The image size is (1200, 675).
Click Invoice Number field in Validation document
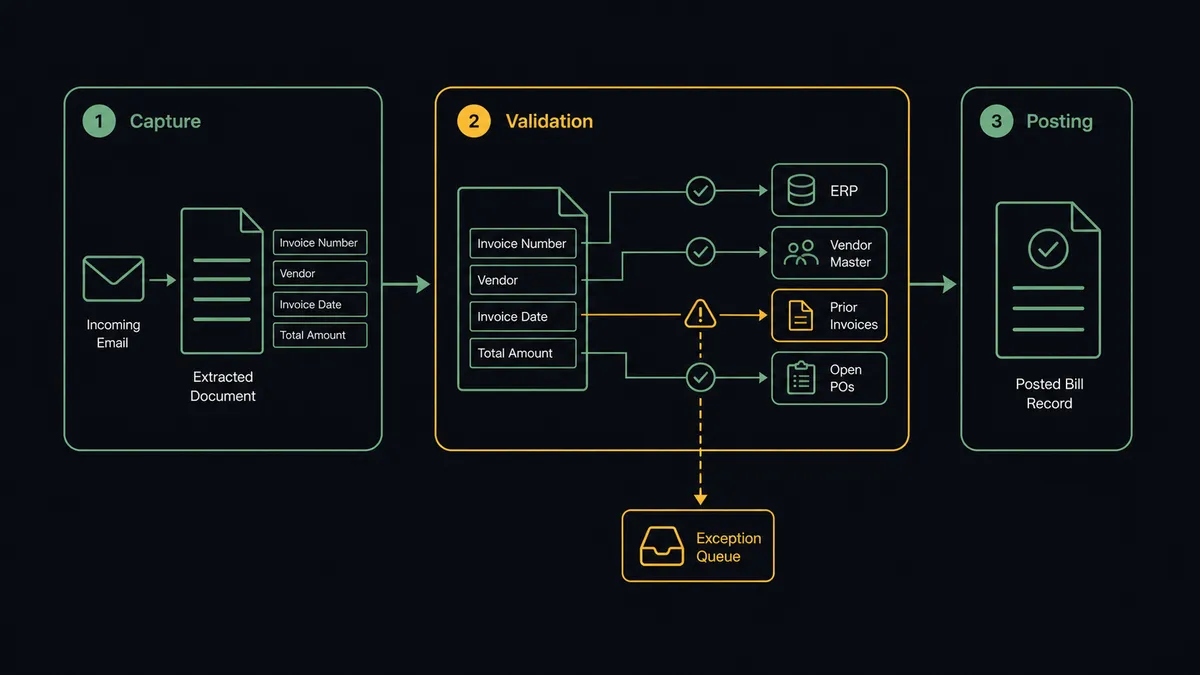pyautogui.click(x=523, y=243)
